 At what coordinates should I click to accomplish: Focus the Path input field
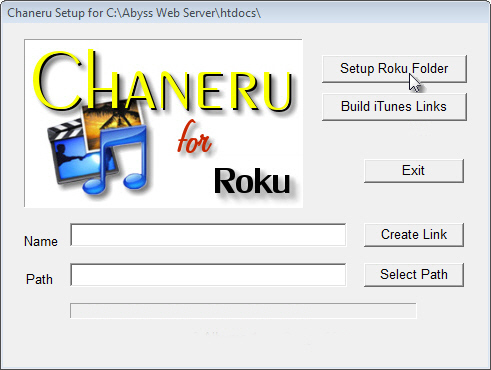[x=208, y=275]
